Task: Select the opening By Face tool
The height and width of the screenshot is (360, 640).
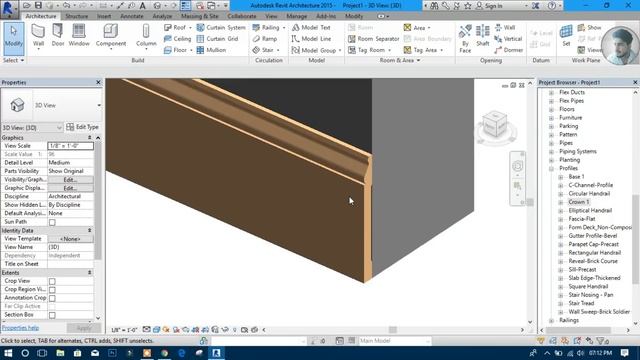Action: click(x=465, y=39)
